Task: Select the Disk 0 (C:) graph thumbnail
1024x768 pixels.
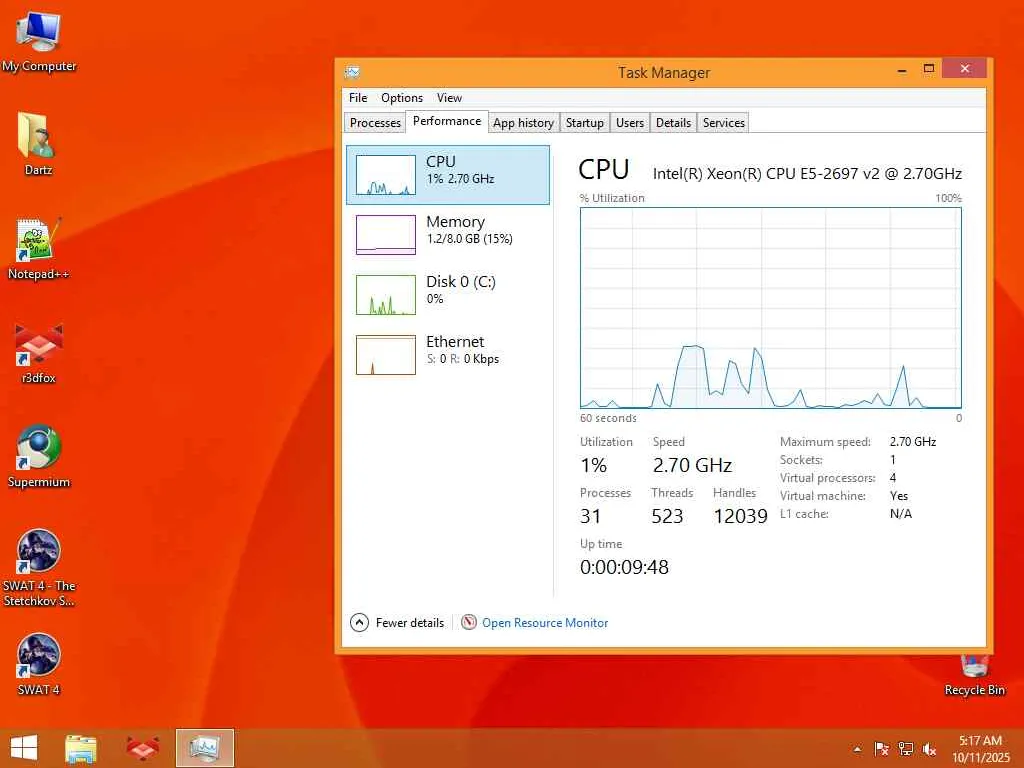Action: click(x=386, y=295)
